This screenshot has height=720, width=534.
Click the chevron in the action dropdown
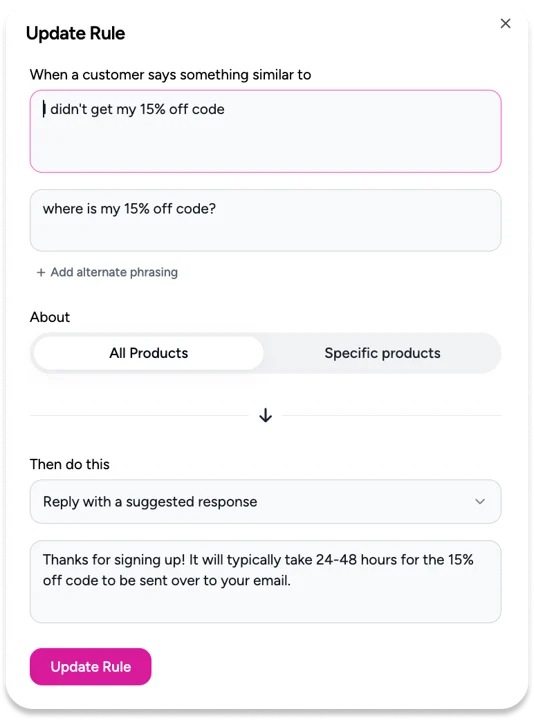(480, 501)
